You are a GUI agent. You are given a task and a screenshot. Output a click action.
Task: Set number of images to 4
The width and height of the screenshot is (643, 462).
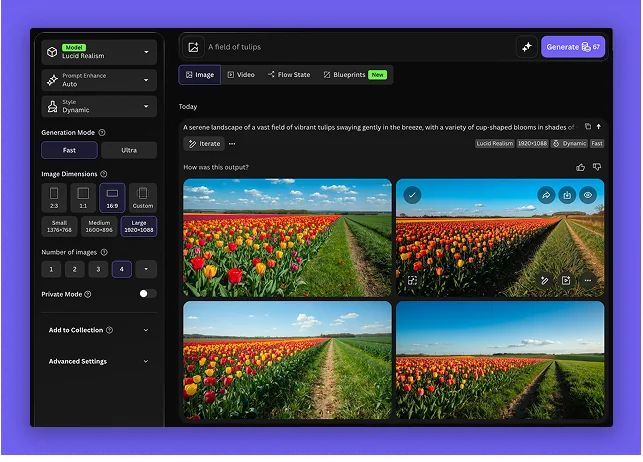(x=121, y=269)
